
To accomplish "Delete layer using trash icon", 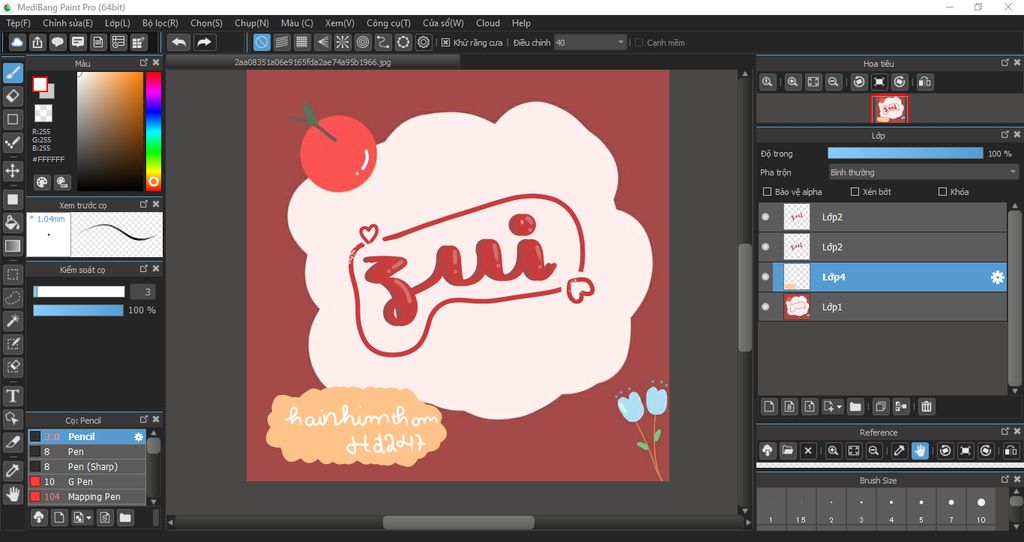I will pyautogui.click(x=927, y=406).
